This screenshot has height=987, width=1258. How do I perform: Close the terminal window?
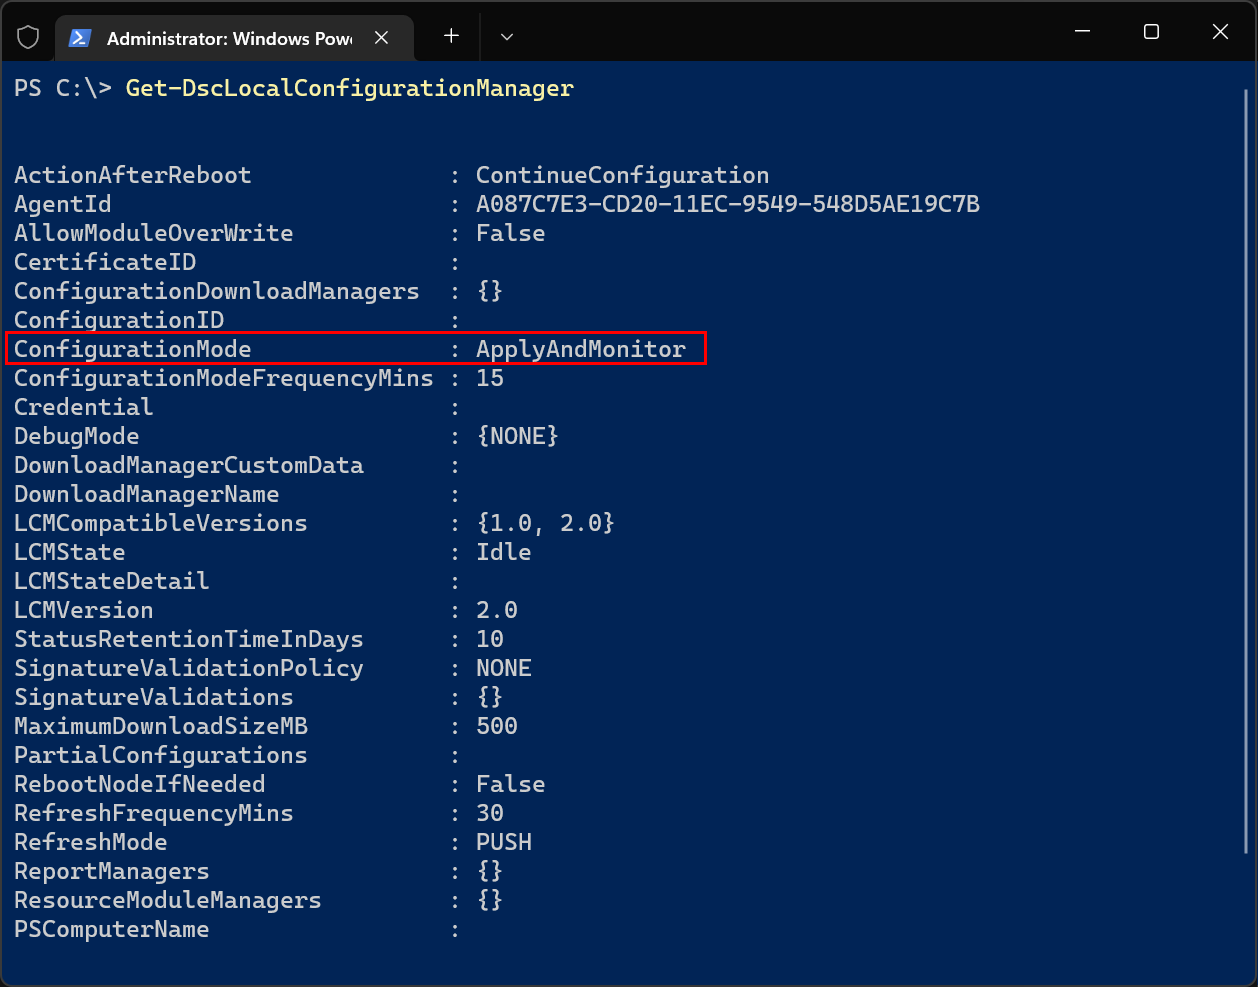click(x=1220, y=32)
